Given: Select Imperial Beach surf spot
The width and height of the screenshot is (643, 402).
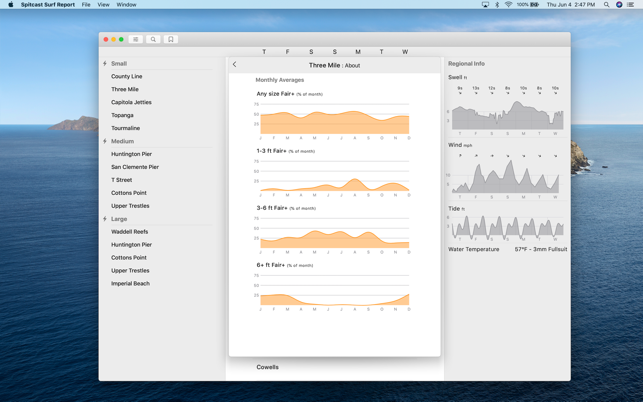Looking at the screenshot, I should (x=130, y=283).
